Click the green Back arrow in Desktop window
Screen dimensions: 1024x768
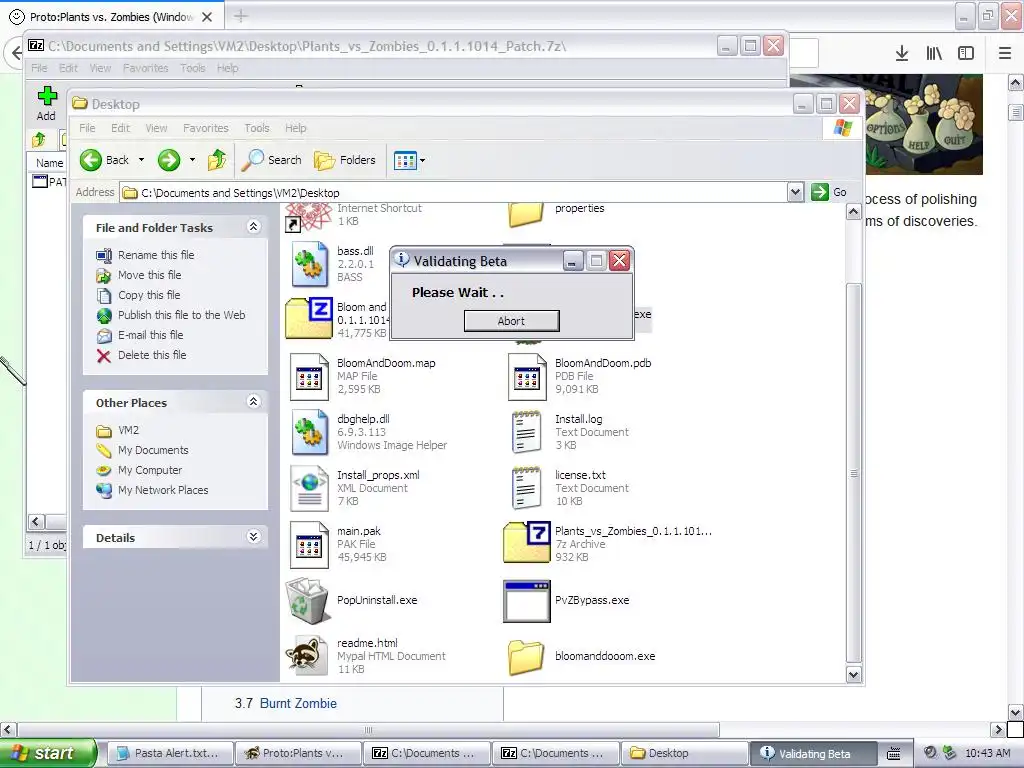tap(91, 160)
